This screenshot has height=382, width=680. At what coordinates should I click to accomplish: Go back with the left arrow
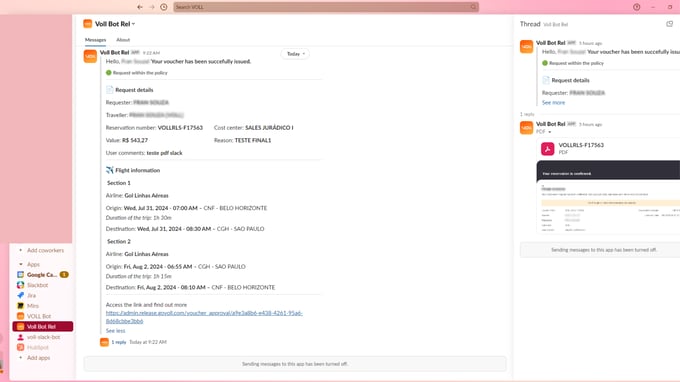tap(140, 7)
